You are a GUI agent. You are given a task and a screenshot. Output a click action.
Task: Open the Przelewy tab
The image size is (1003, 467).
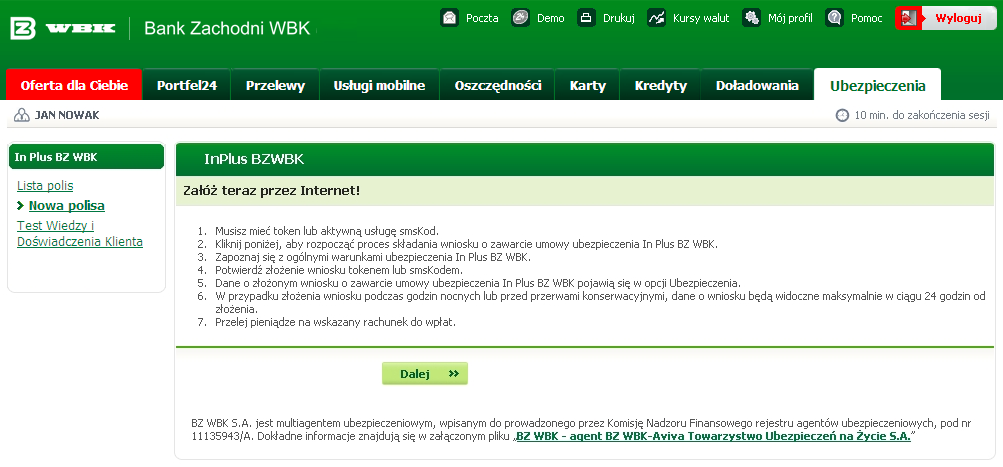[x=275, y=85]
